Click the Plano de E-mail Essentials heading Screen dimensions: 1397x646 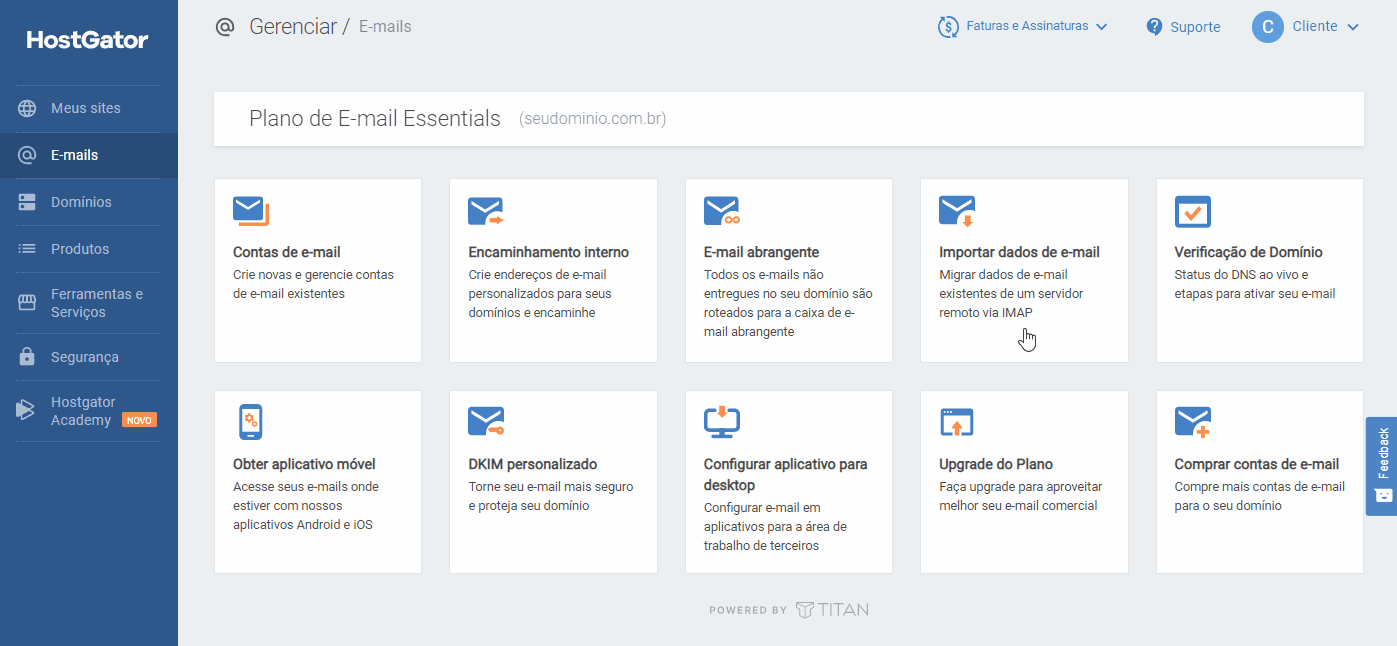pos(375,119)
